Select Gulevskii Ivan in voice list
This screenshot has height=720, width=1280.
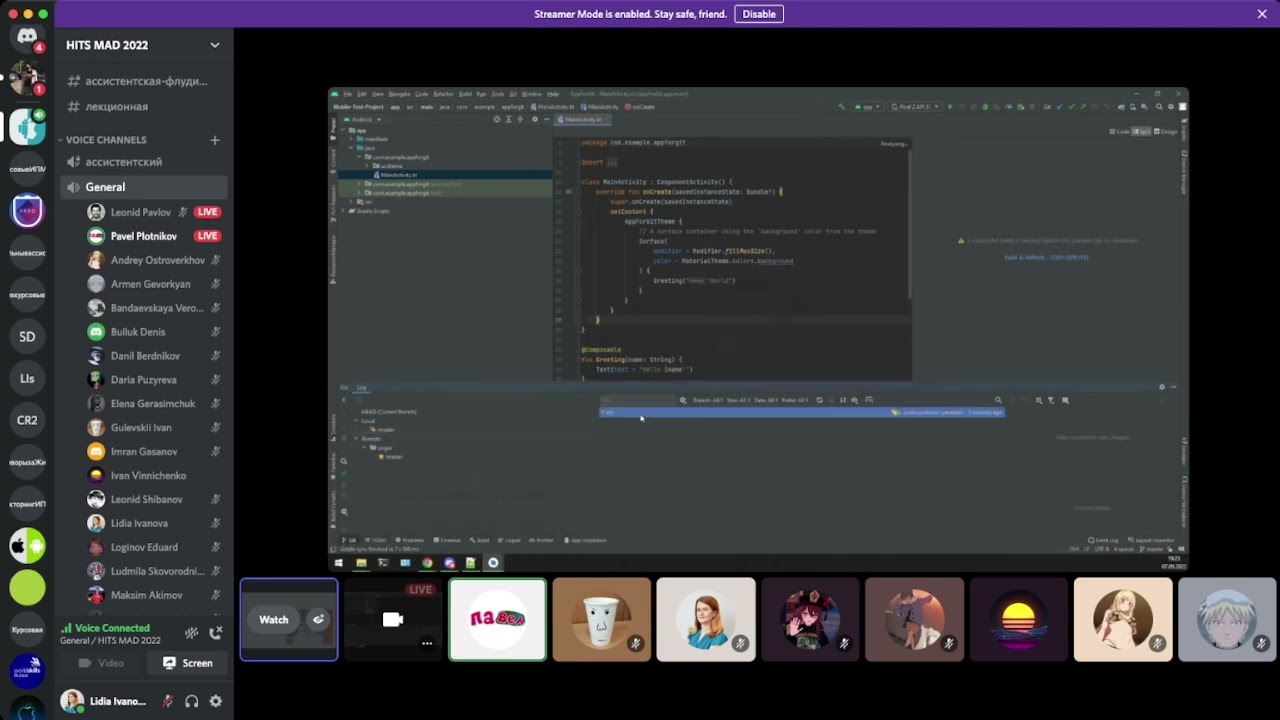[155, 428]
